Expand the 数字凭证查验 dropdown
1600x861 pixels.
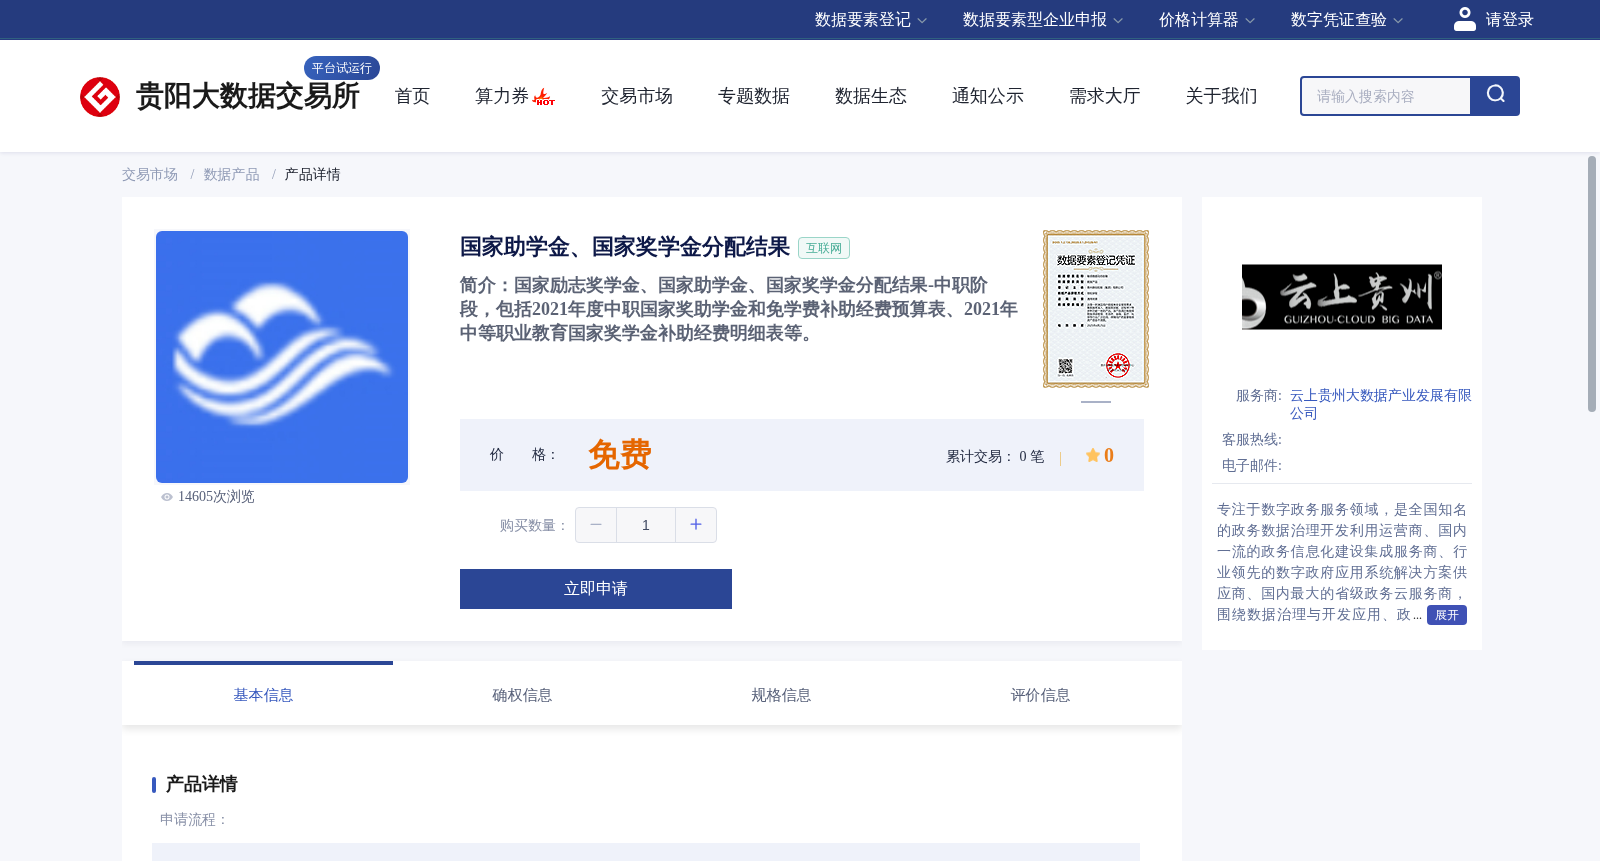pyautogui.click(x=1347, y=20)
